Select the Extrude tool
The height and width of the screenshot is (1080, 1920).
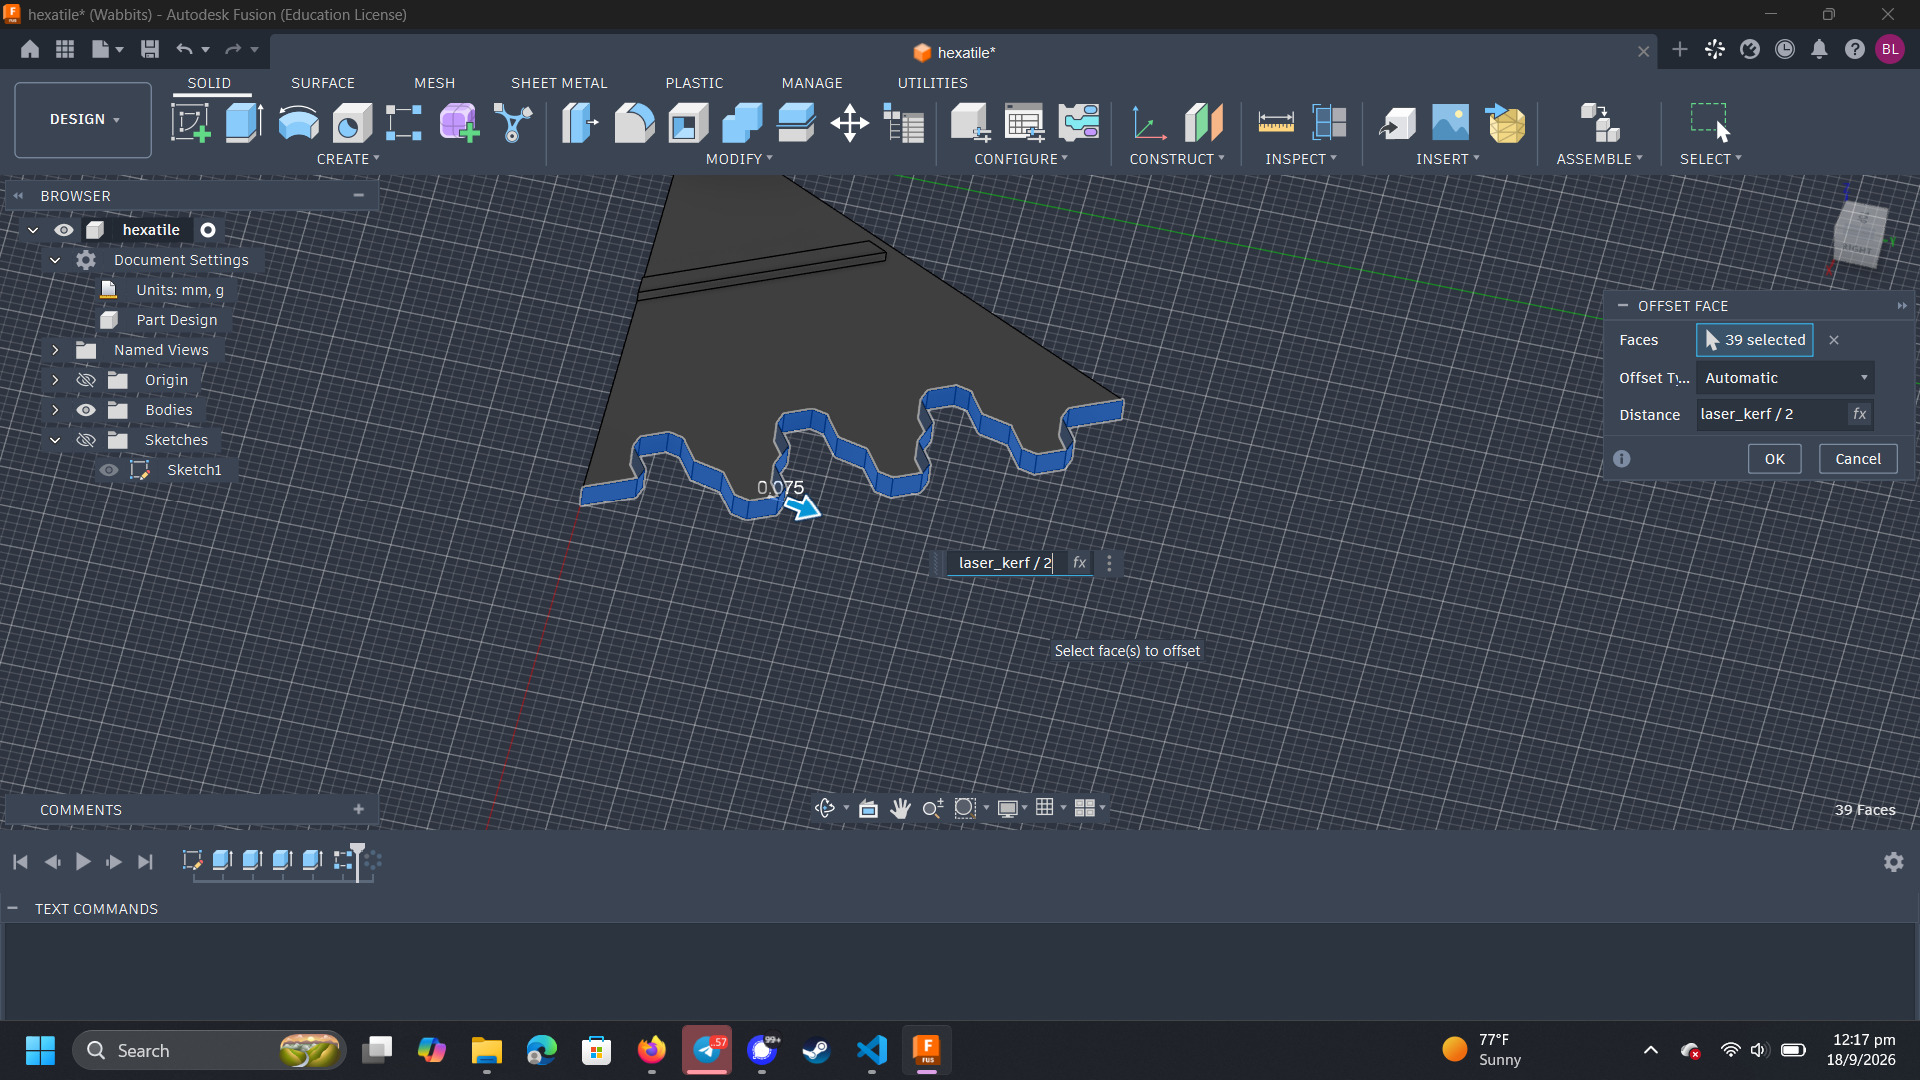click(244, 123)
